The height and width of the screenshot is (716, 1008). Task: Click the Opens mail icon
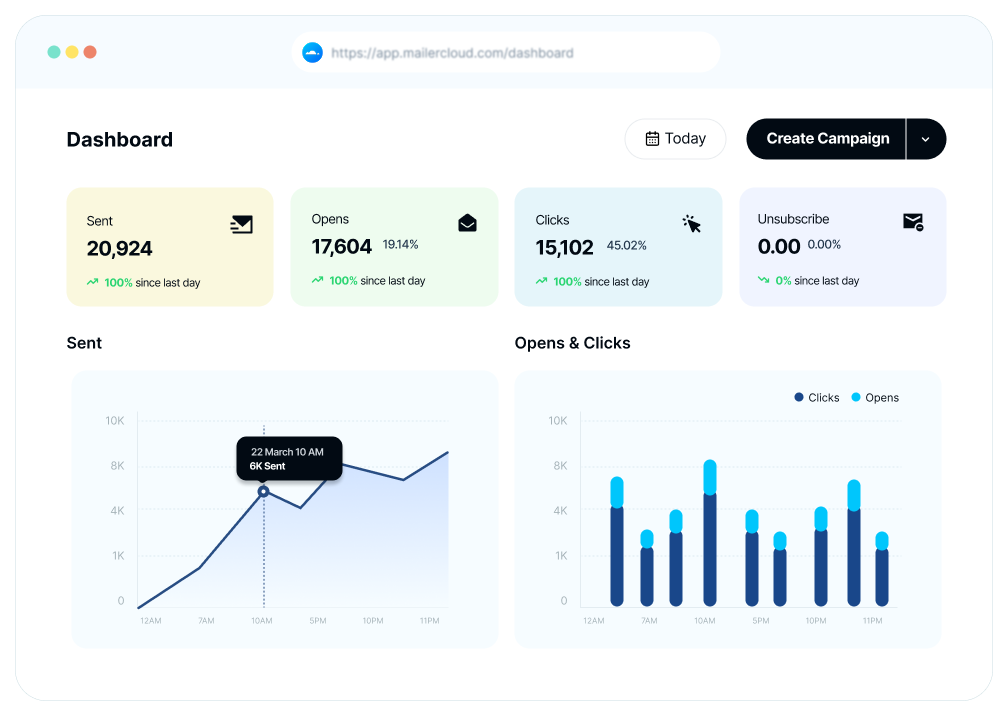tap(466, 223)
